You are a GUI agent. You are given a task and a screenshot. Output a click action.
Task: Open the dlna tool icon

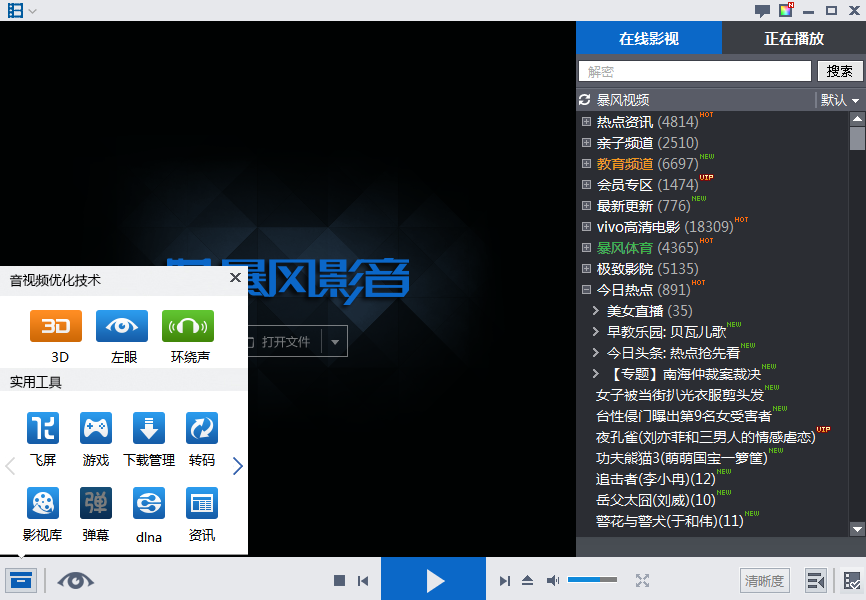click(x=149, y=503)
